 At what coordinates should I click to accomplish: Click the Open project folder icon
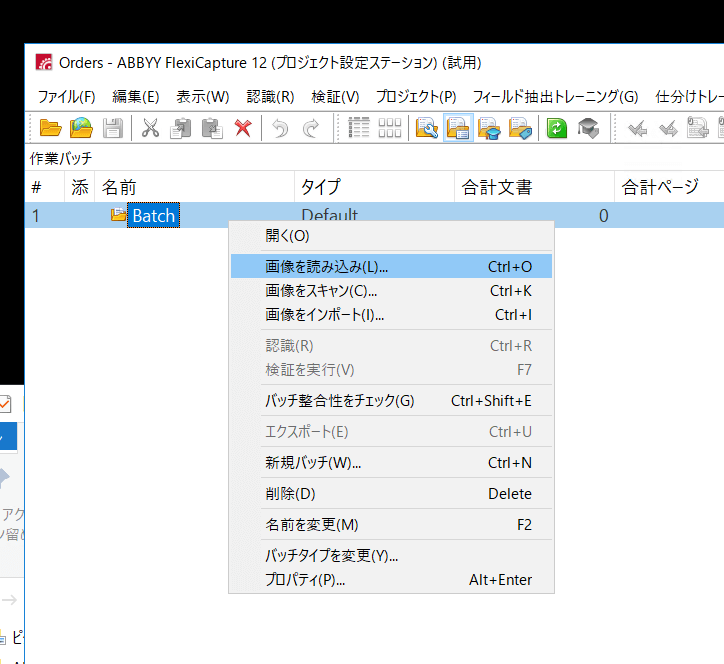pos(50,128)
